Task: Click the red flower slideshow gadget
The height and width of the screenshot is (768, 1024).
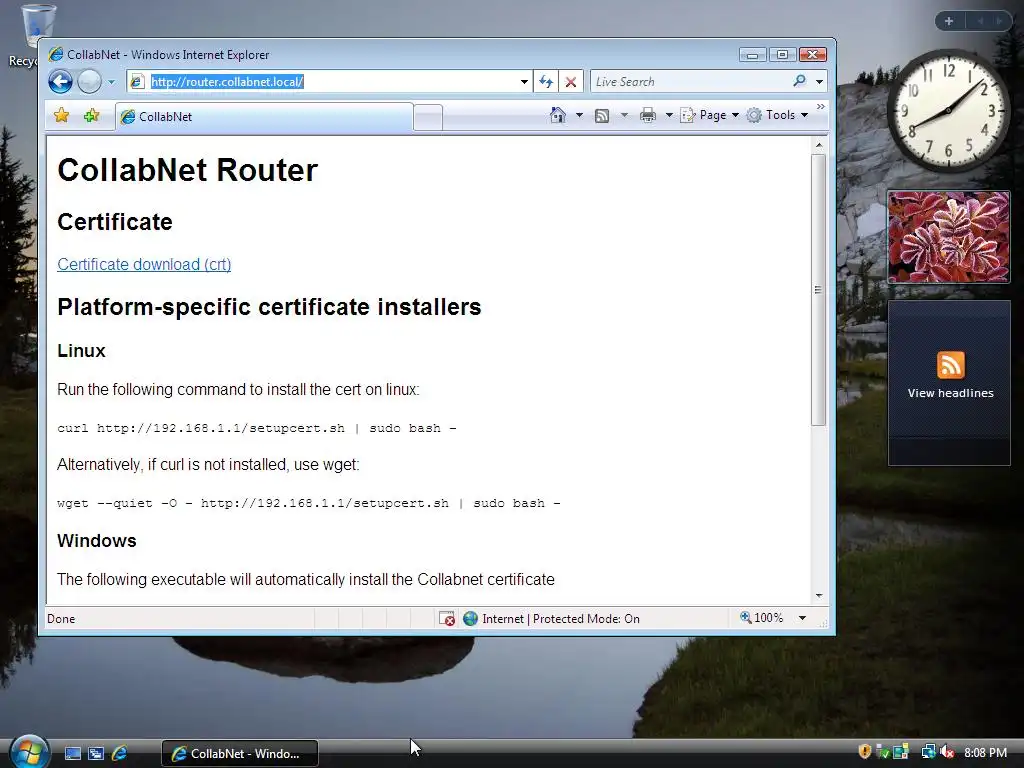Action: click(949, 237)
